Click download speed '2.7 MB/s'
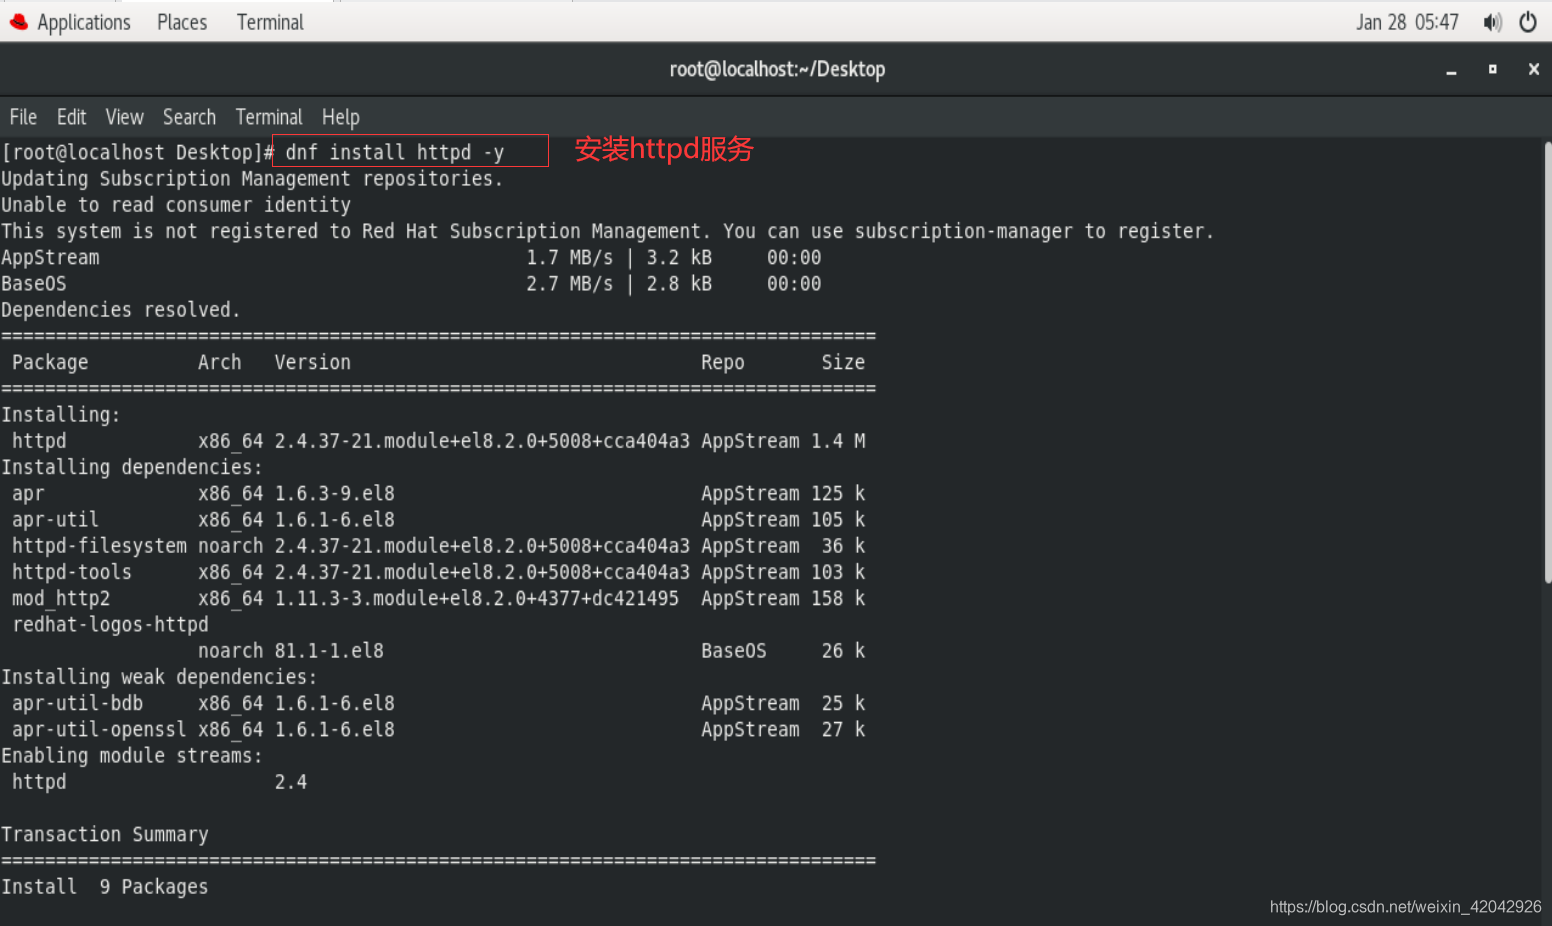The height and width of the screenshot is (926, 1552). coord(570,284)
